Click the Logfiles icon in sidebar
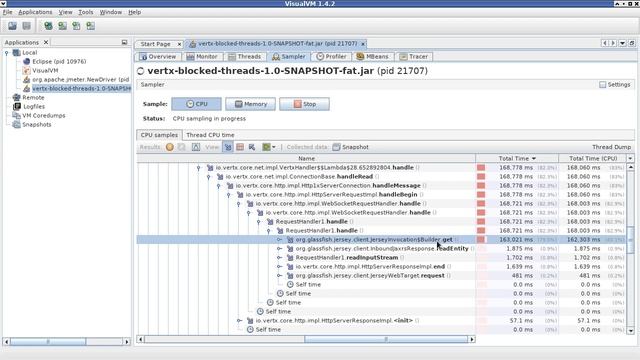 click(x=17, y=107)
